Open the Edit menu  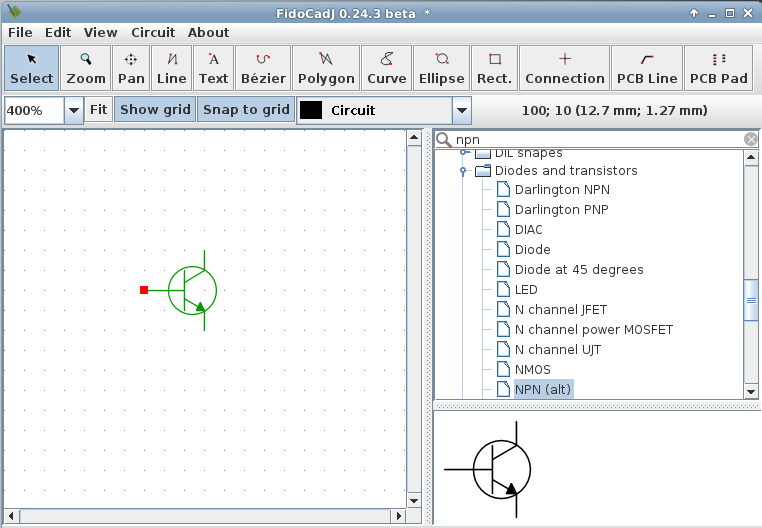[58, 32]
